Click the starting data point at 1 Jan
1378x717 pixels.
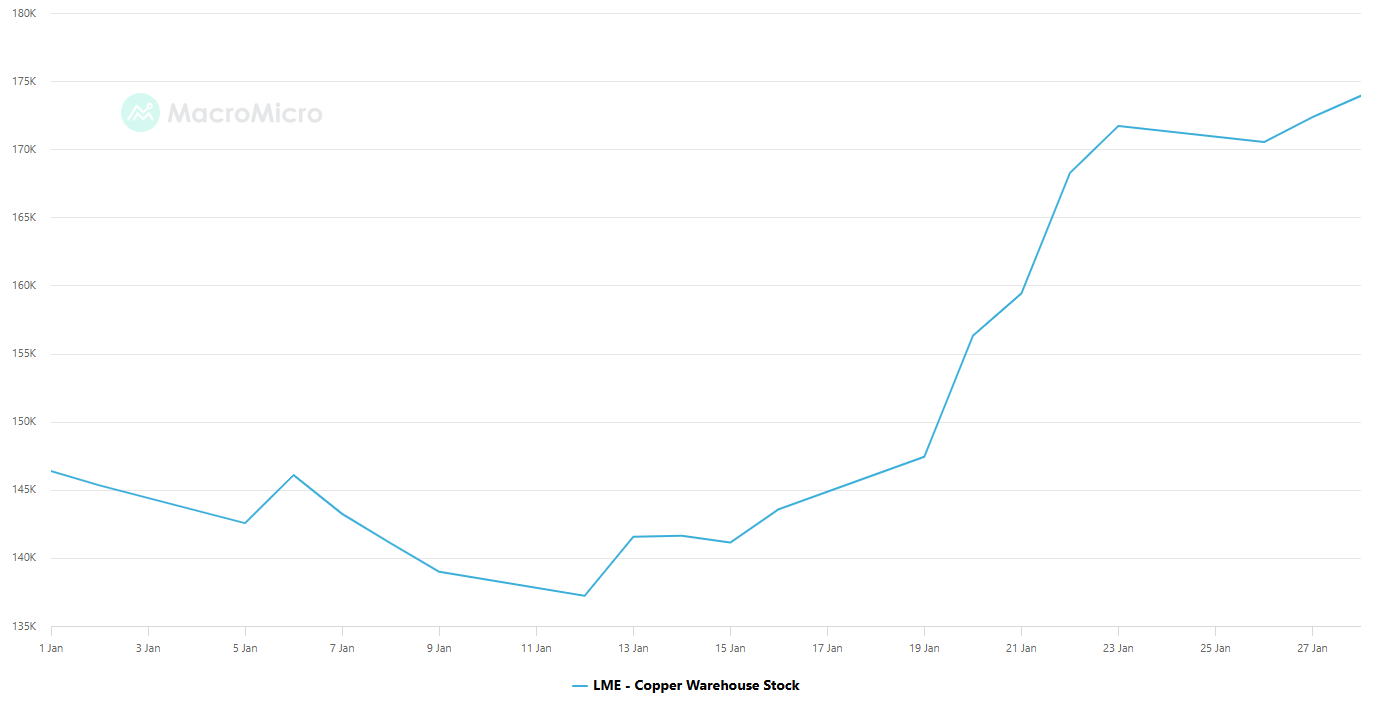pos(51,470)
